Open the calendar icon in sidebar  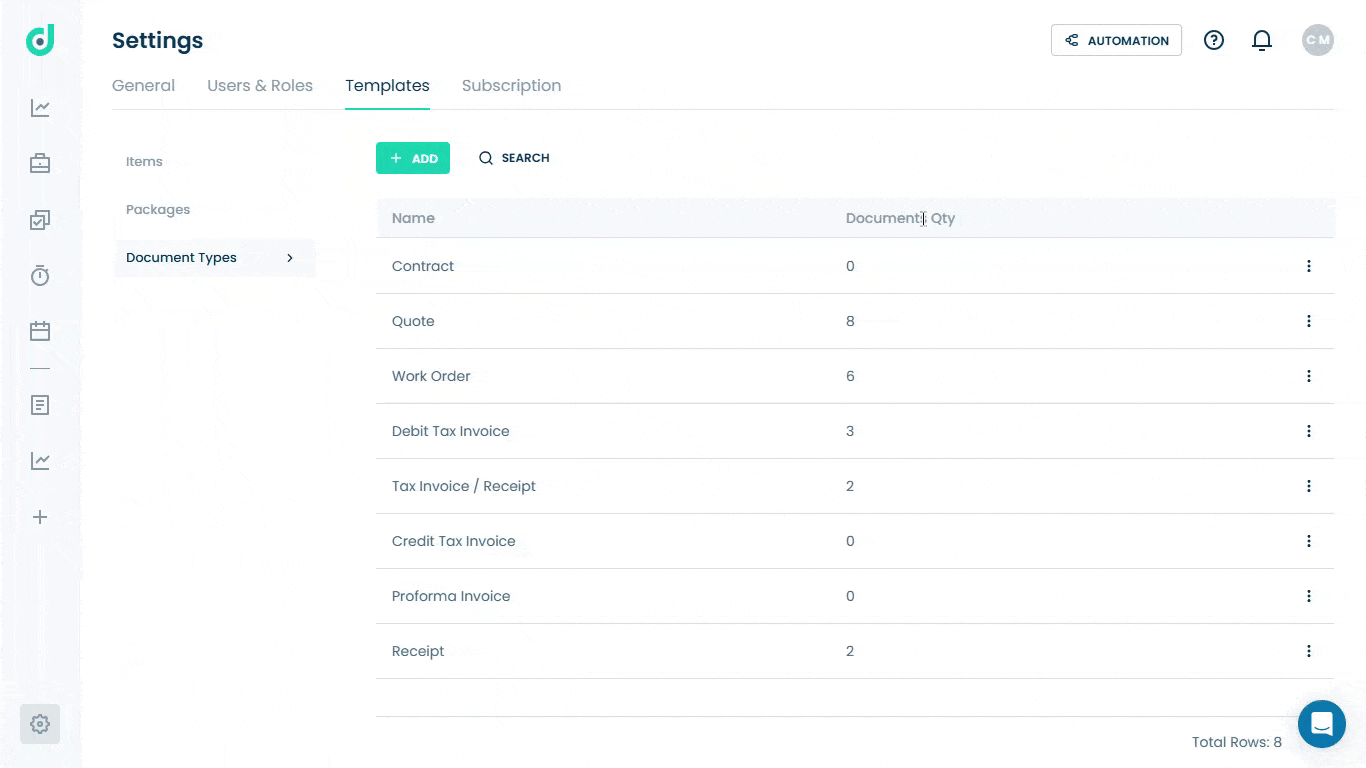(40, 331)
